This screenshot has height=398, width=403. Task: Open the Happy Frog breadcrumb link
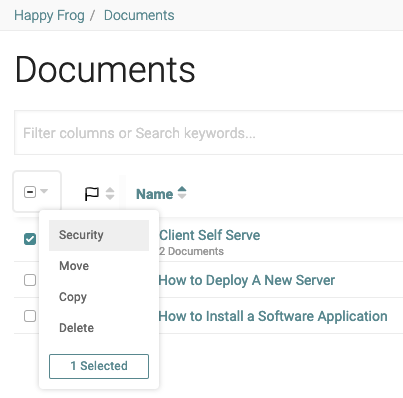(x=49, y=15)
